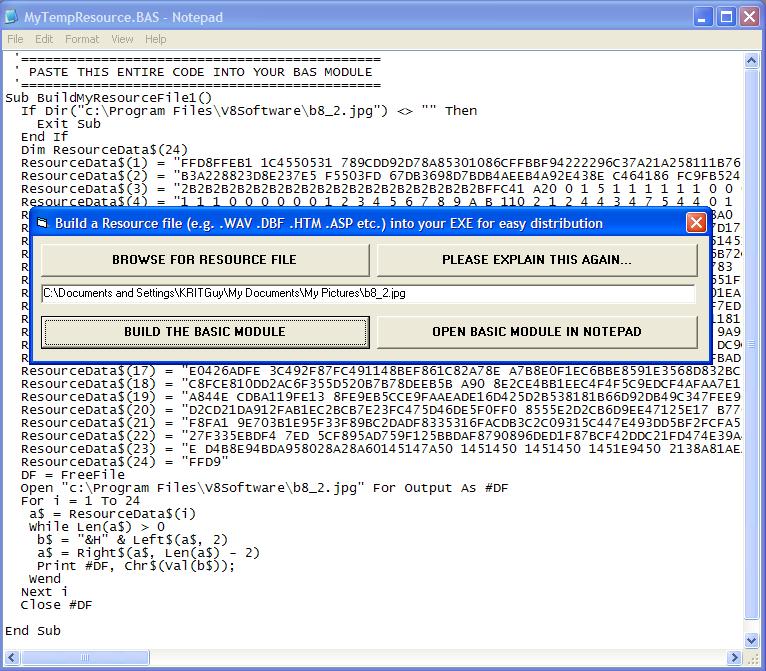Image resolution: width=766 pixels, height=671 pixels.
Task: Click the horizontal scrollbar left arrow
Action: click(x=10, y=657)
